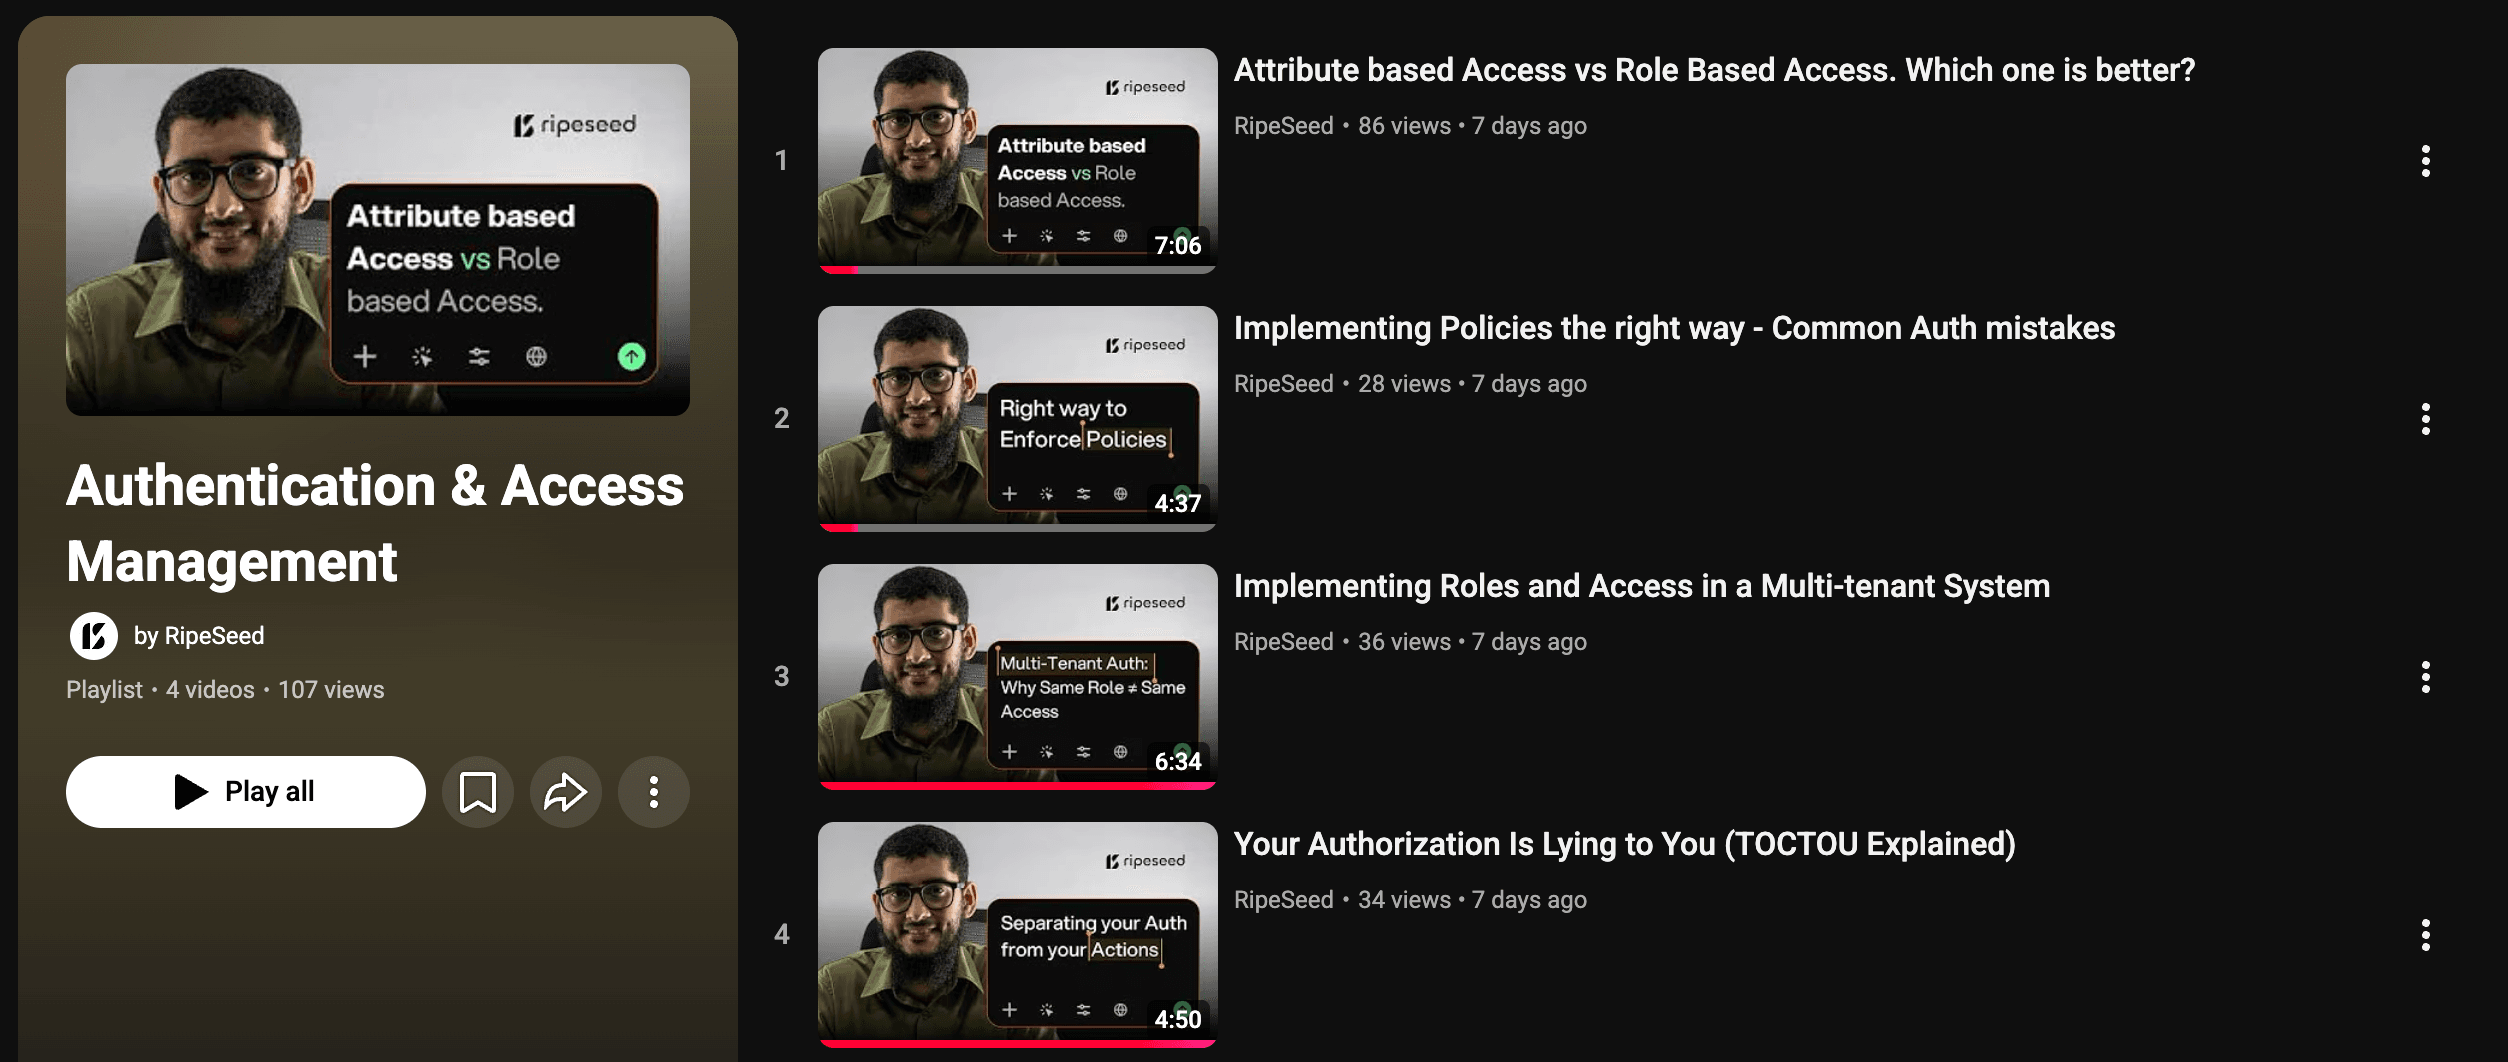Open the playlist's three-dot options menu
The width and height of the screenshot is (2508, 1062).
(x=654, y=792)
